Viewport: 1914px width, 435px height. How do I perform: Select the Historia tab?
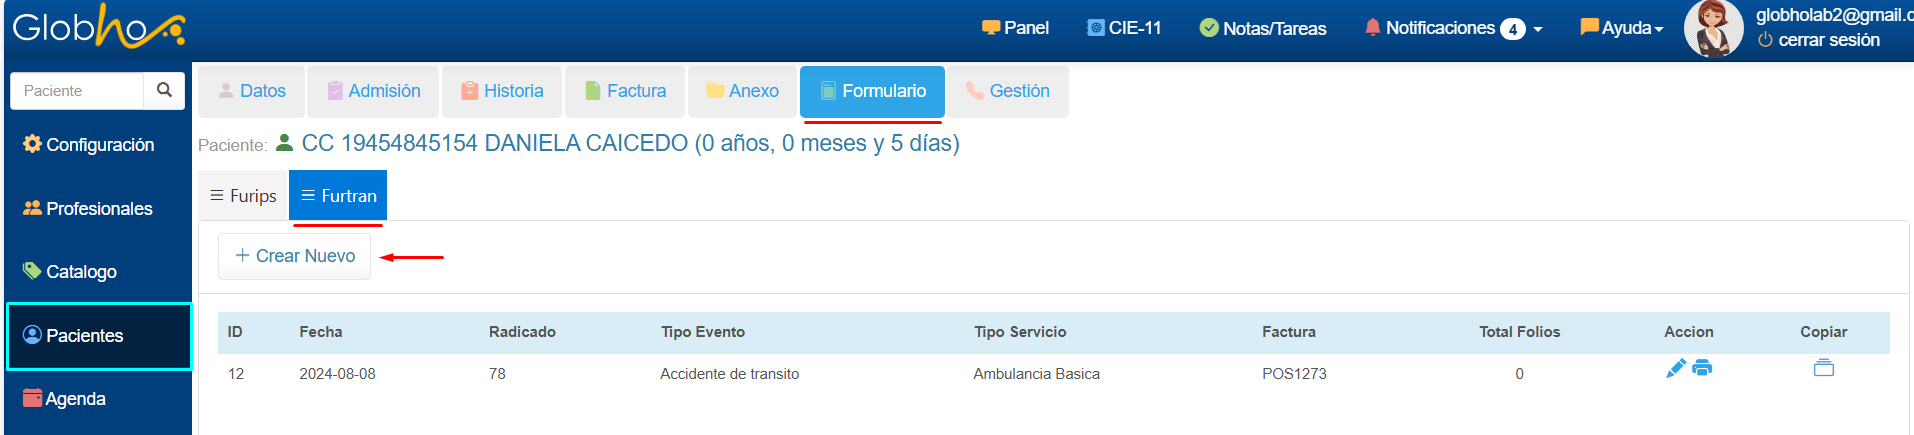point(502,91)
